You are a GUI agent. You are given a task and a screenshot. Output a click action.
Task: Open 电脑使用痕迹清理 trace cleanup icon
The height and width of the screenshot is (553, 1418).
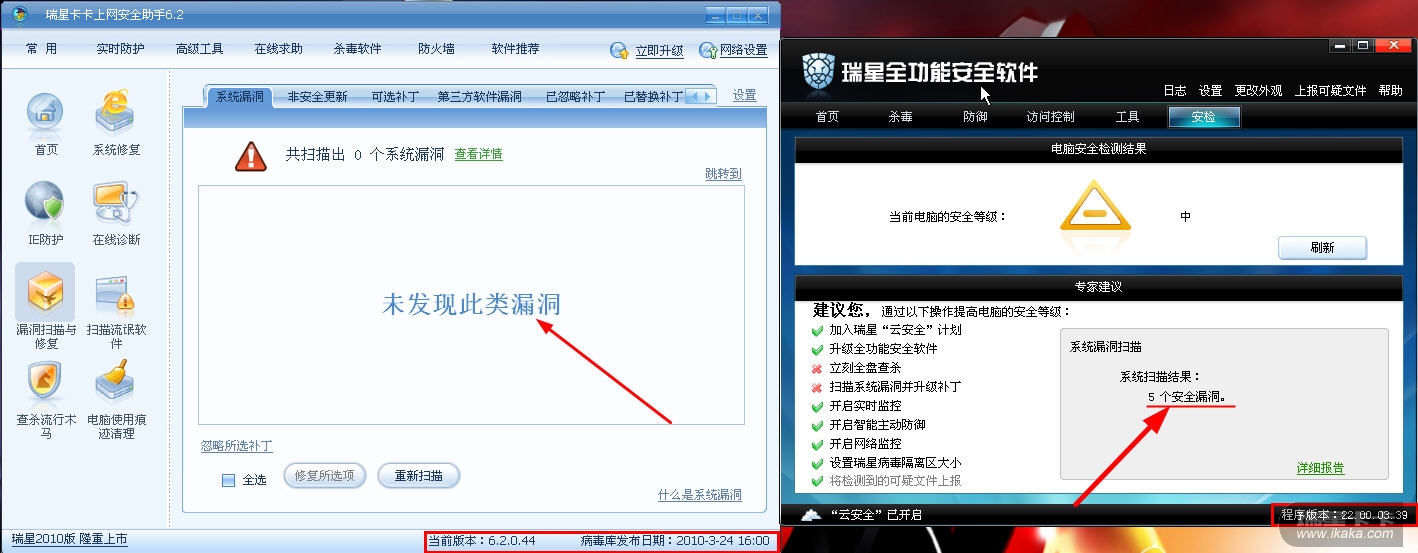tap(116, 381)
